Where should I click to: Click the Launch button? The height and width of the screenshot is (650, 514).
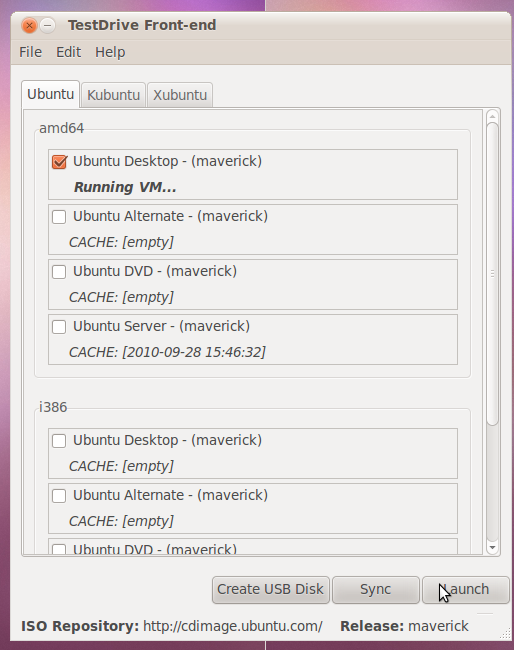point(466,589)
